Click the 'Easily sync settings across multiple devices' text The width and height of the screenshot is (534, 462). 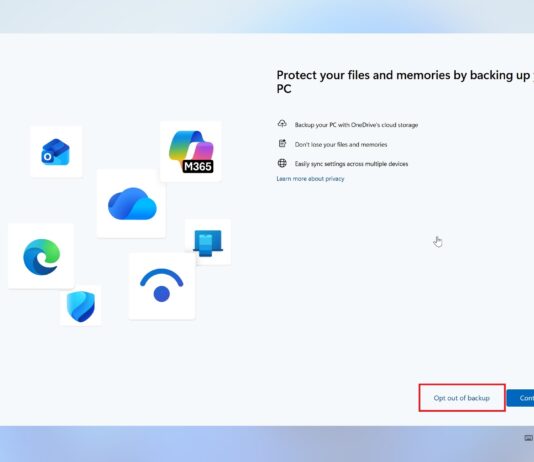tap(351, 164)
